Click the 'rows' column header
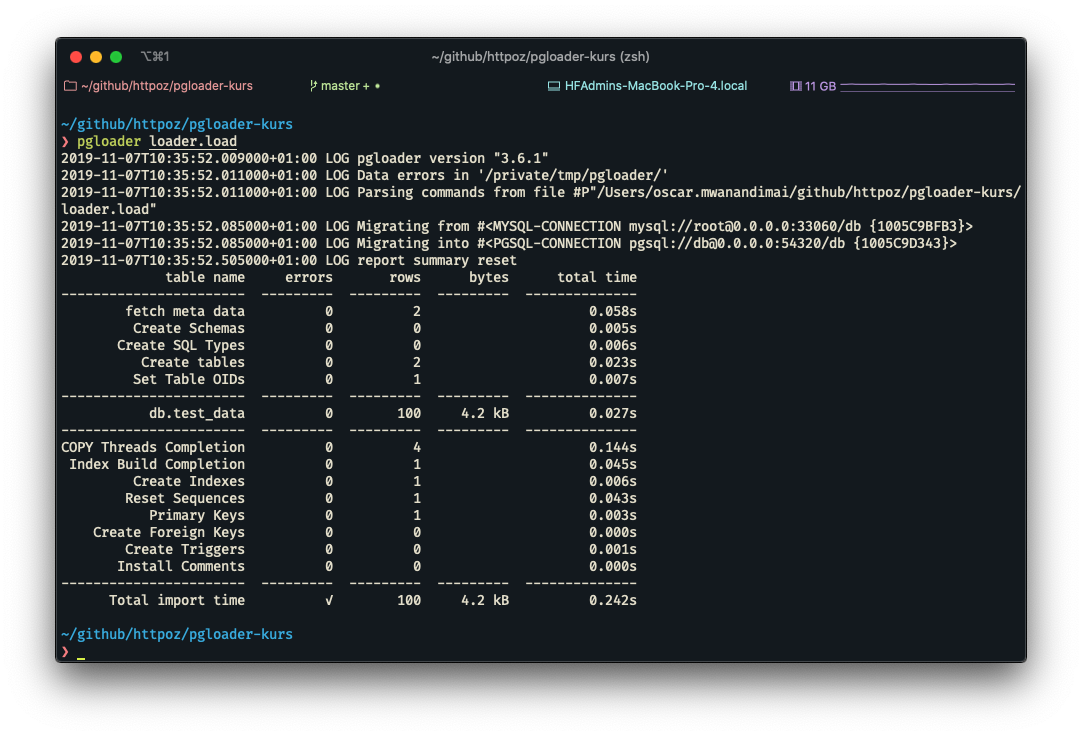 coord(405,277)
